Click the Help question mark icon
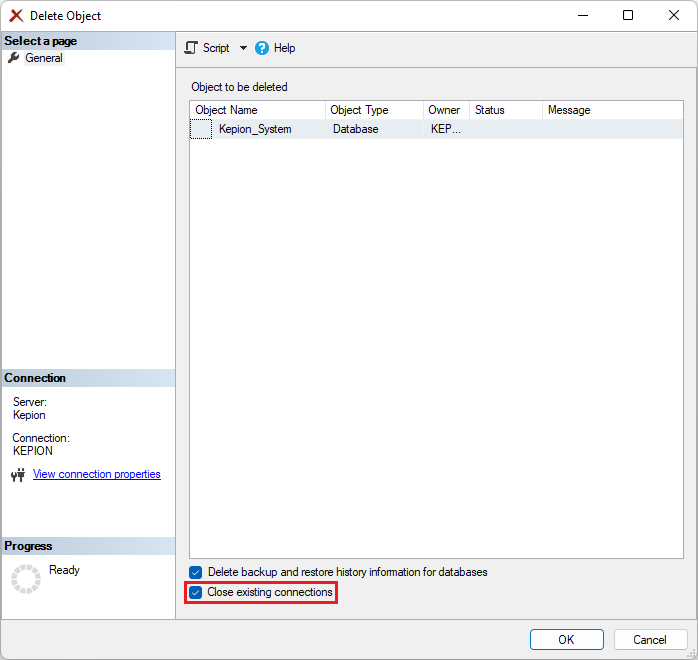This screenshot has width=698, height=660. point(262,48)
